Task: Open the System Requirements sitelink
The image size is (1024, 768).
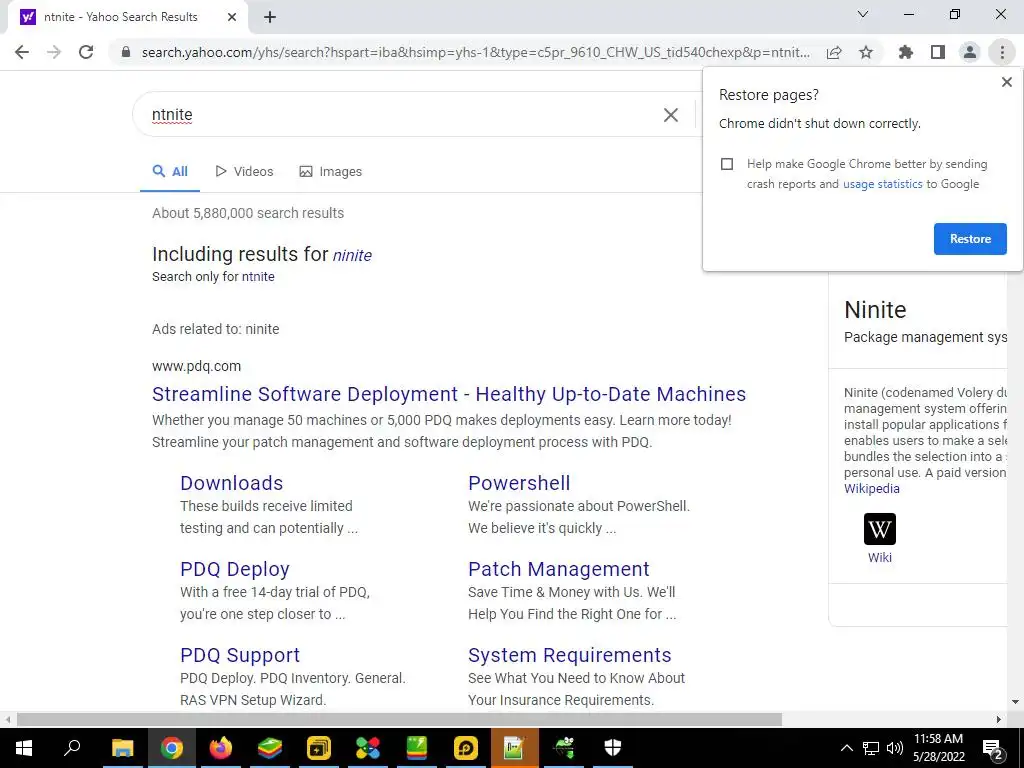Action: tap(569, 655)
